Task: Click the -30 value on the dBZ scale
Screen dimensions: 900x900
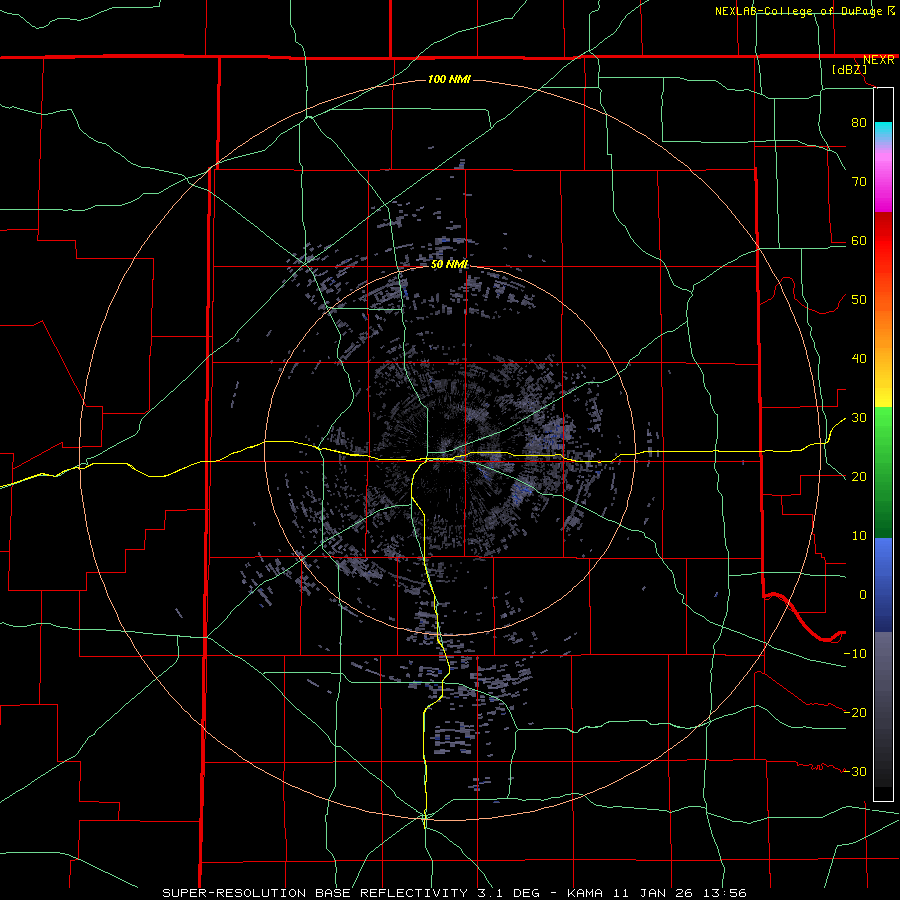Action: (855, 771)
